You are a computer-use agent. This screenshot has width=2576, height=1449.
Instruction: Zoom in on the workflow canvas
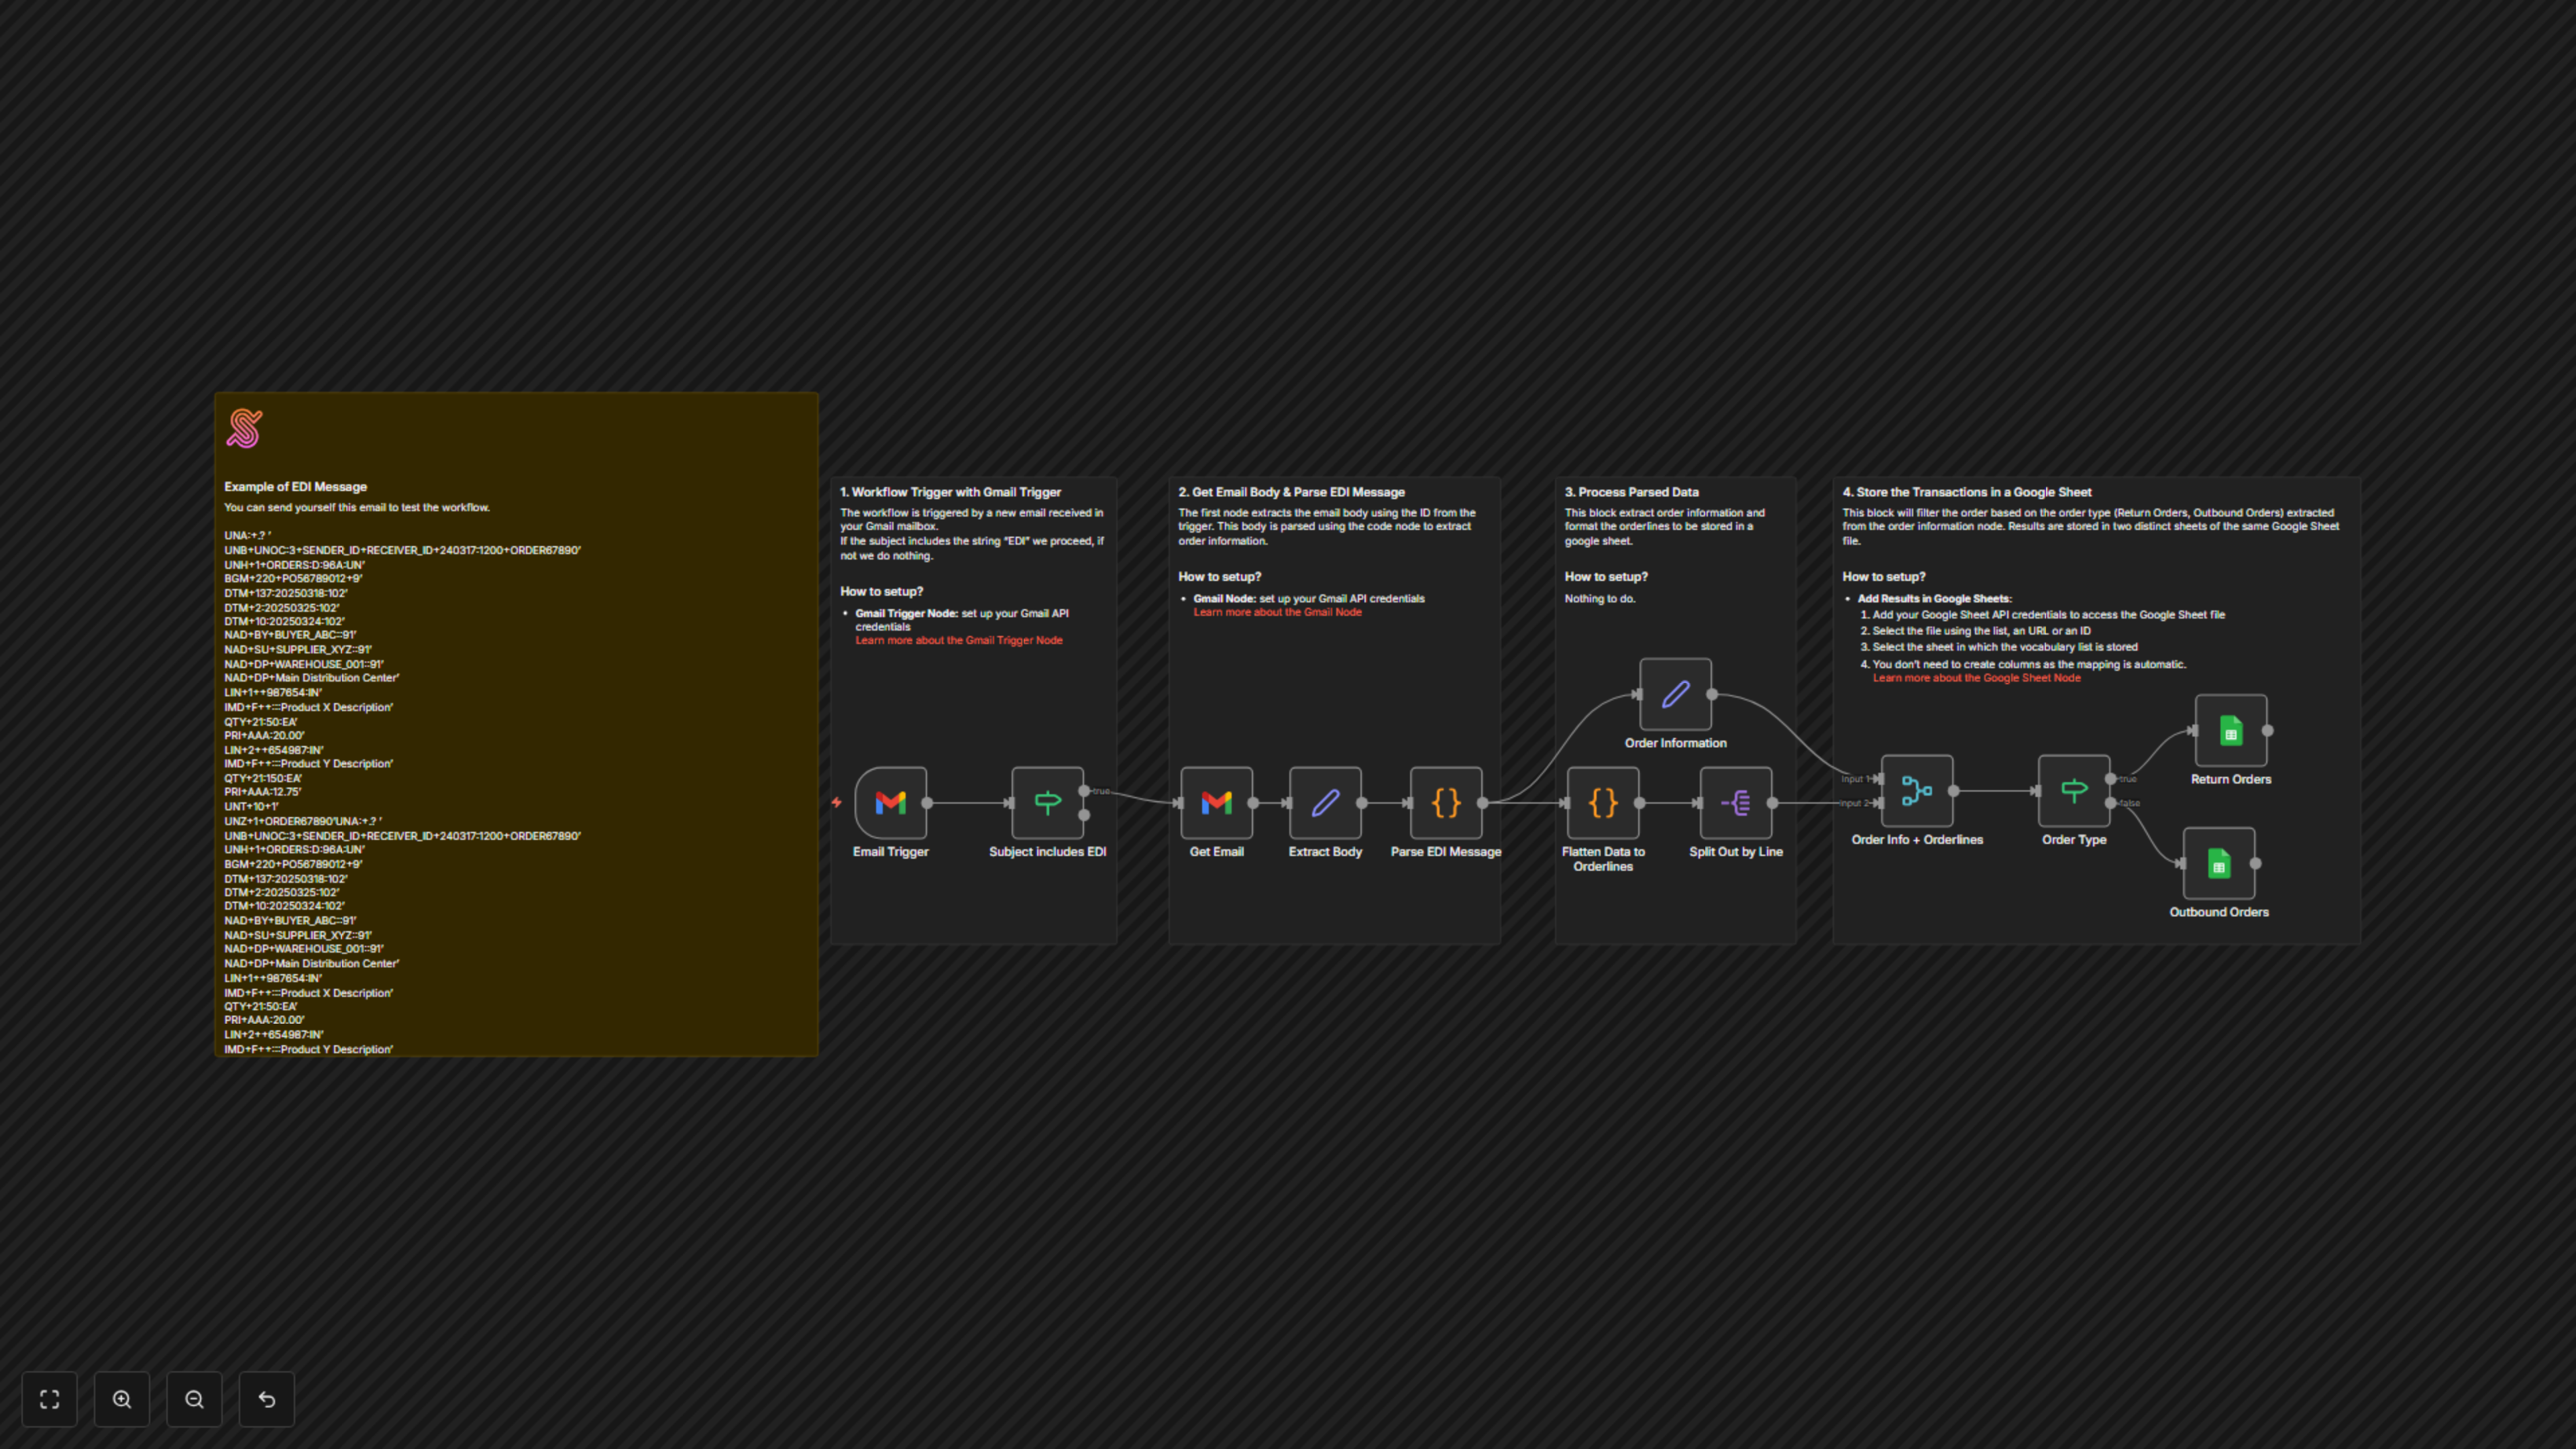point(122,1399)
